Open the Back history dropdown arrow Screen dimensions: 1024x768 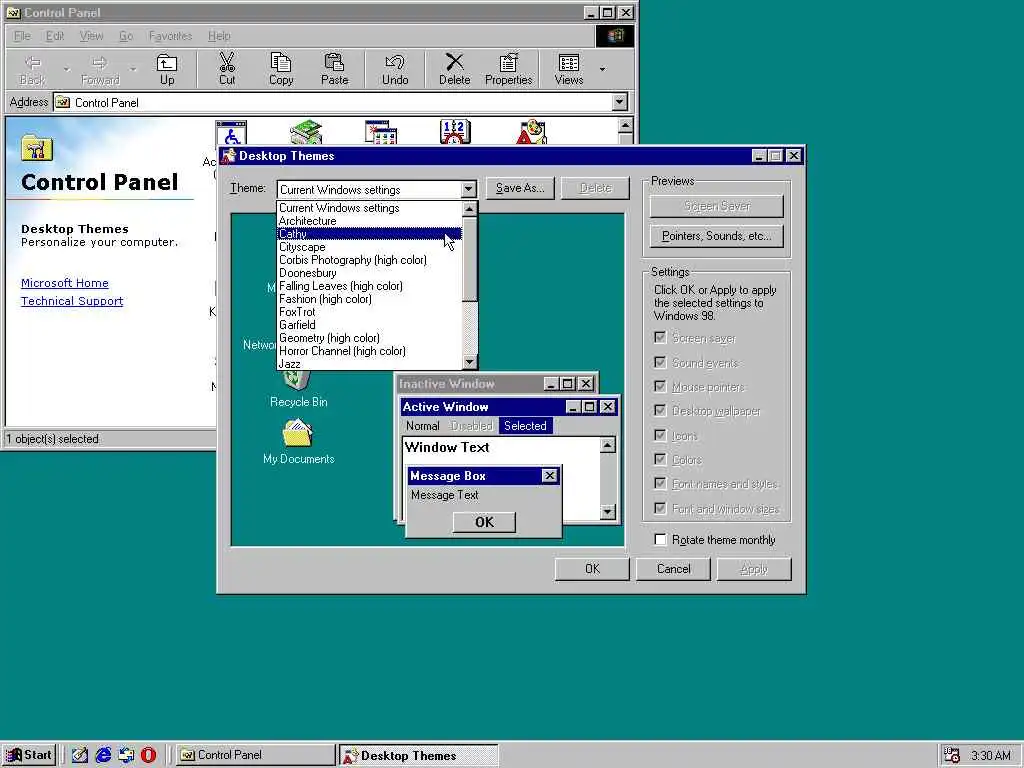point(66,69)
